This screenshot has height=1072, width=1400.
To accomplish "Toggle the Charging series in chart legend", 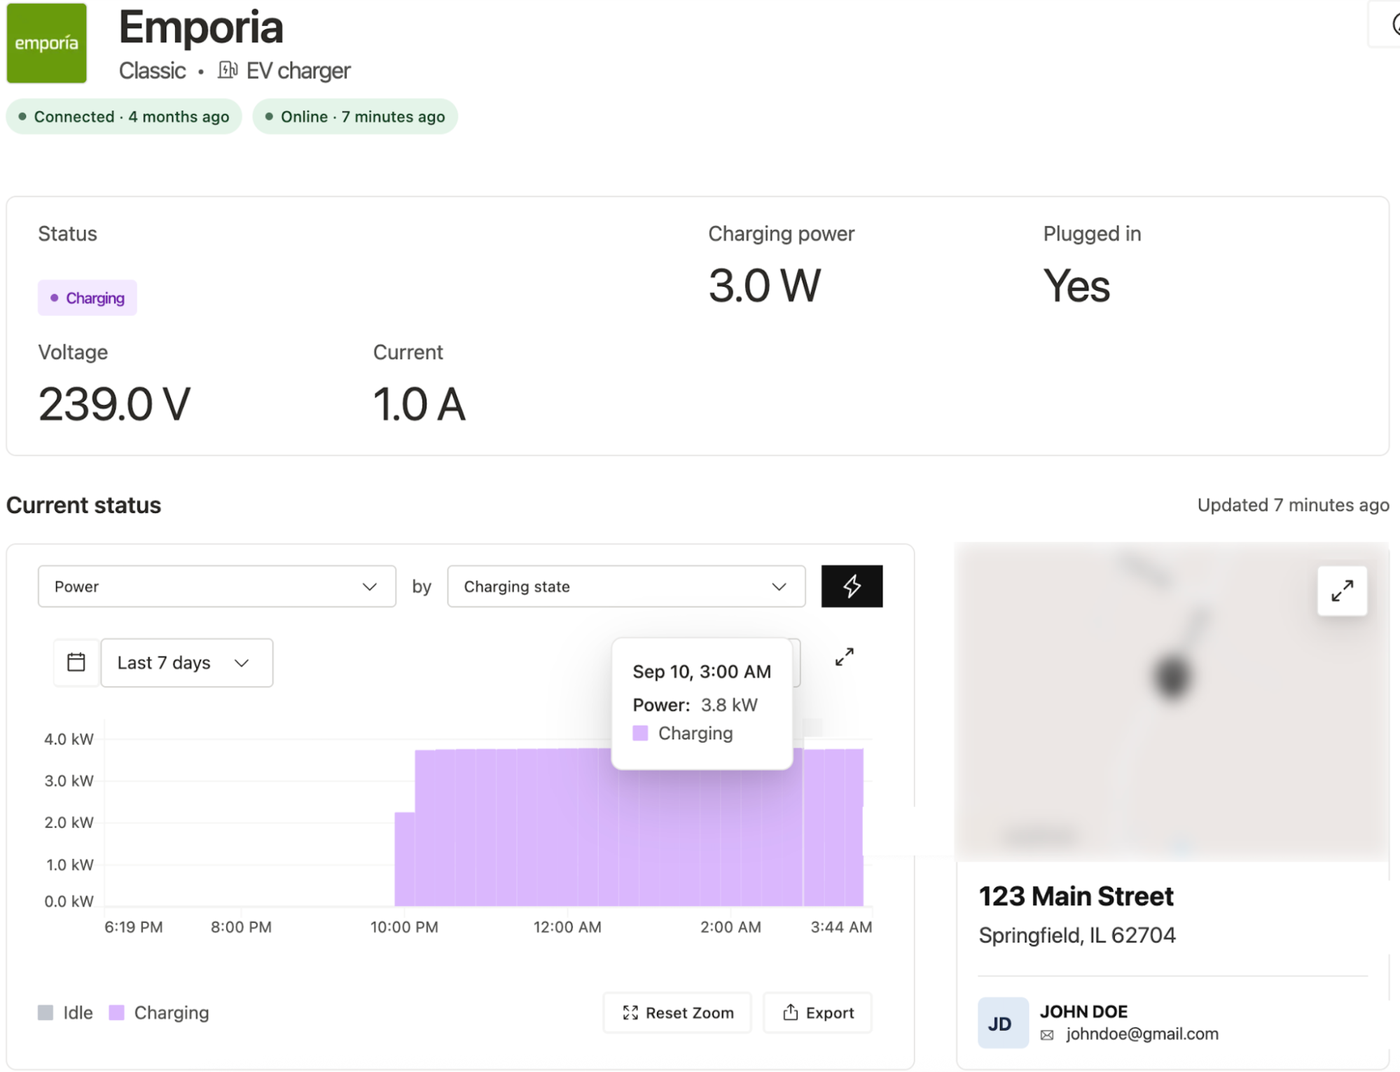I will (160, 1013).
